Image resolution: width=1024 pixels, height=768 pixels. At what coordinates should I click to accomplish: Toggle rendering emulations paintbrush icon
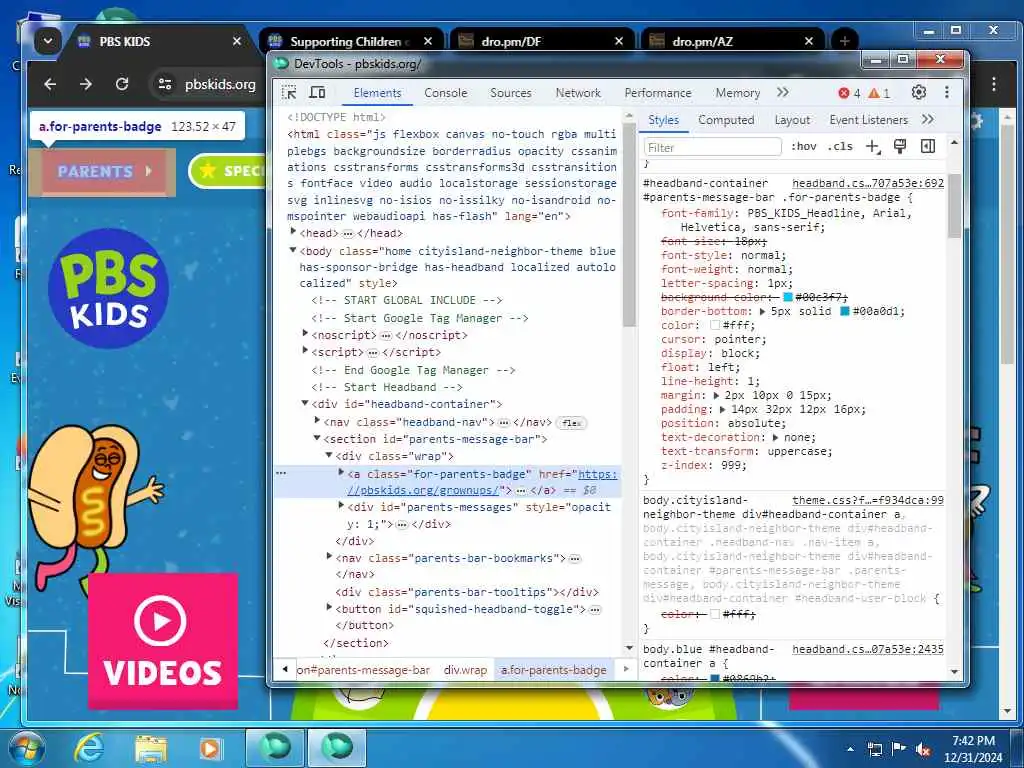coord(900,146)
